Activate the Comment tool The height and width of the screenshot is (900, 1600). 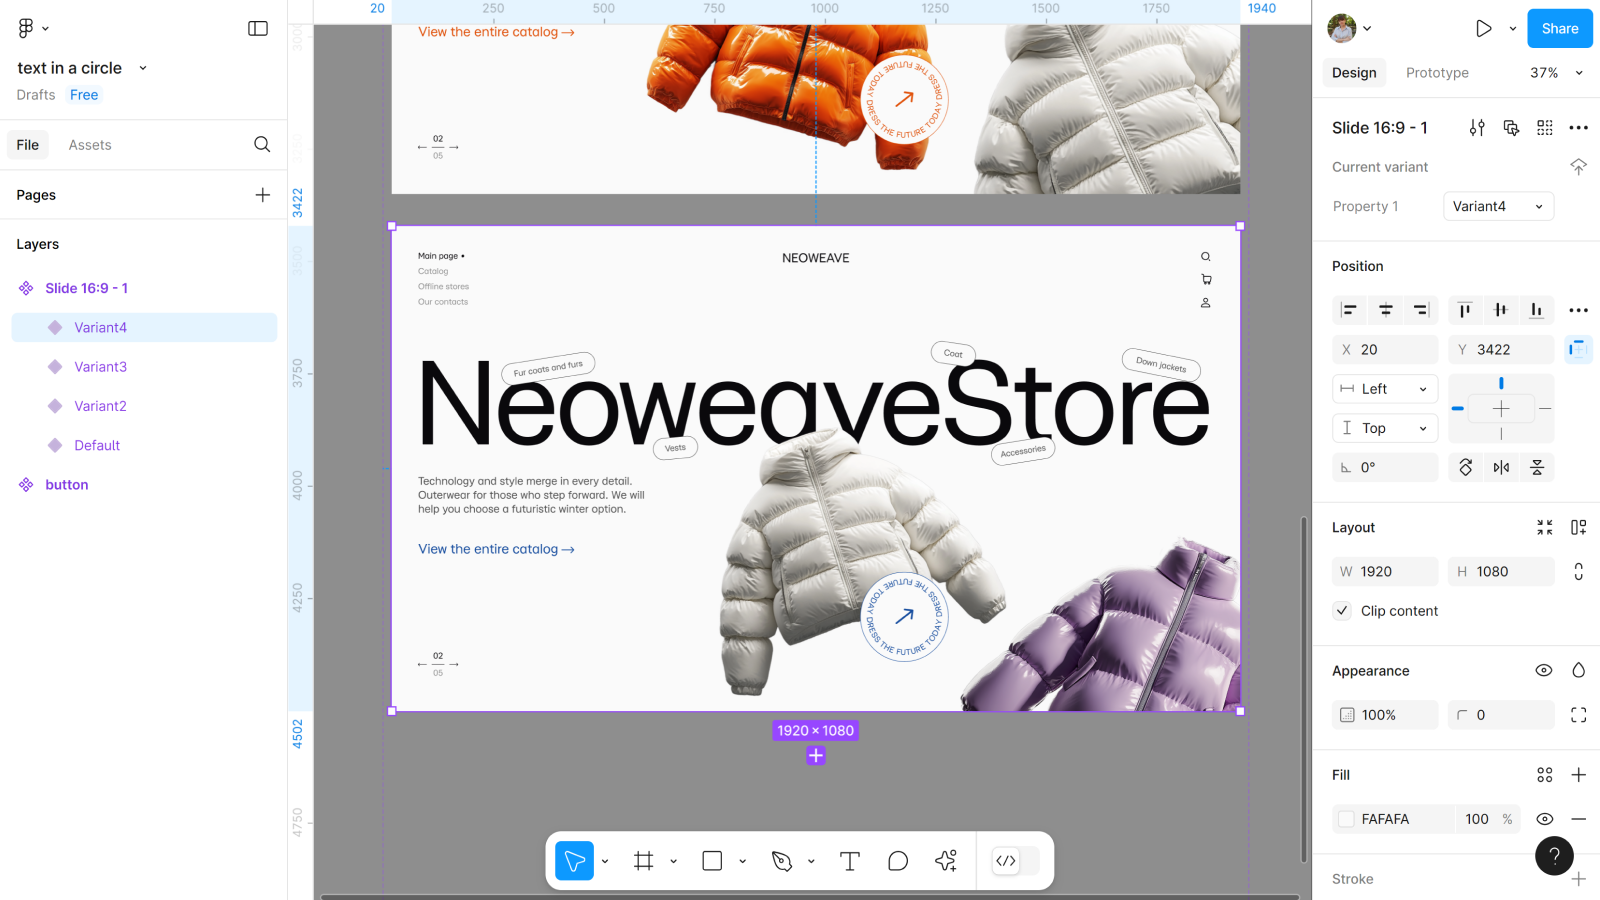(x=897, y=861)
